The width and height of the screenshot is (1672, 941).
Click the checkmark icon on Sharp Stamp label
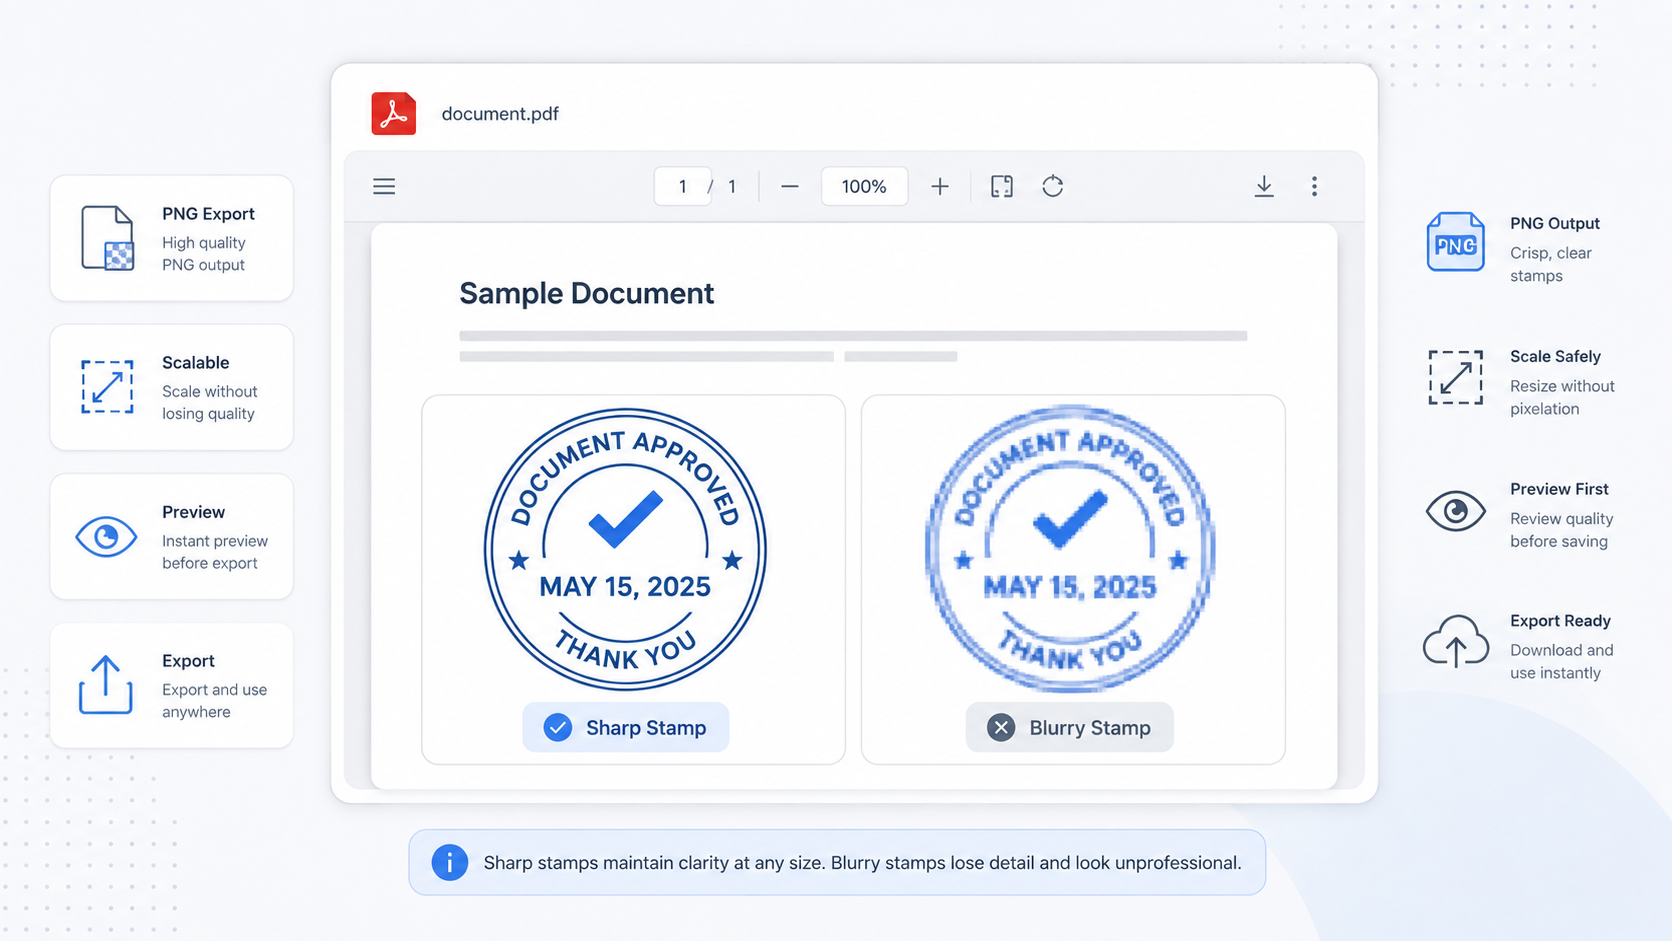[558, 728]
